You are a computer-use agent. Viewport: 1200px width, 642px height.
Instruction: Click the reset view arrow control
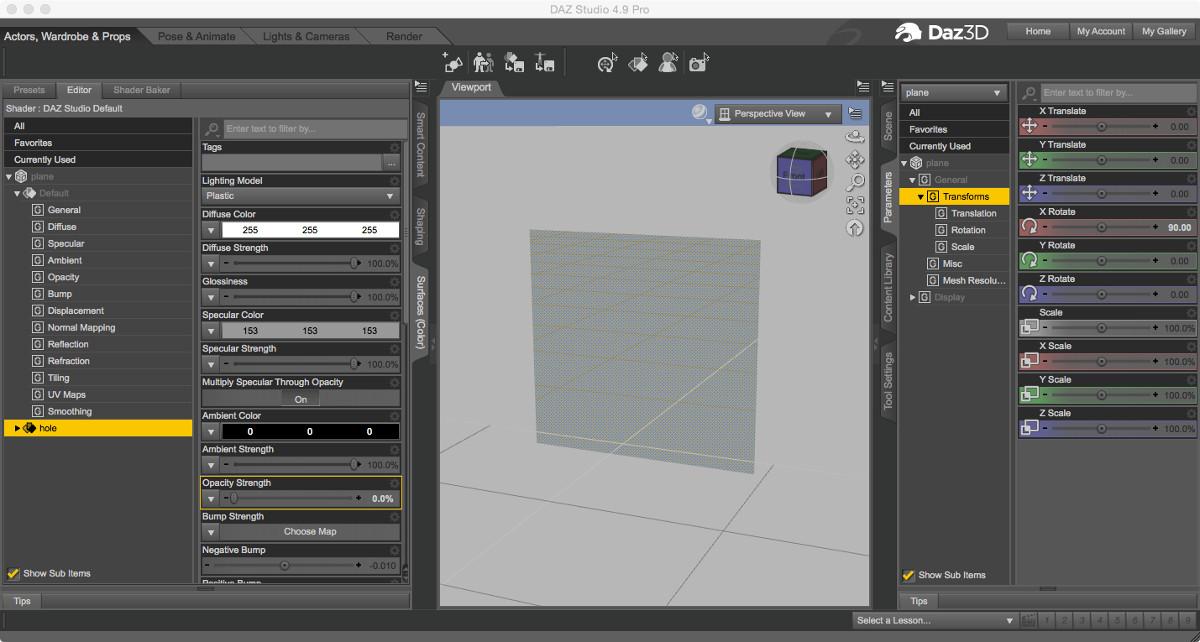[855, 228]
